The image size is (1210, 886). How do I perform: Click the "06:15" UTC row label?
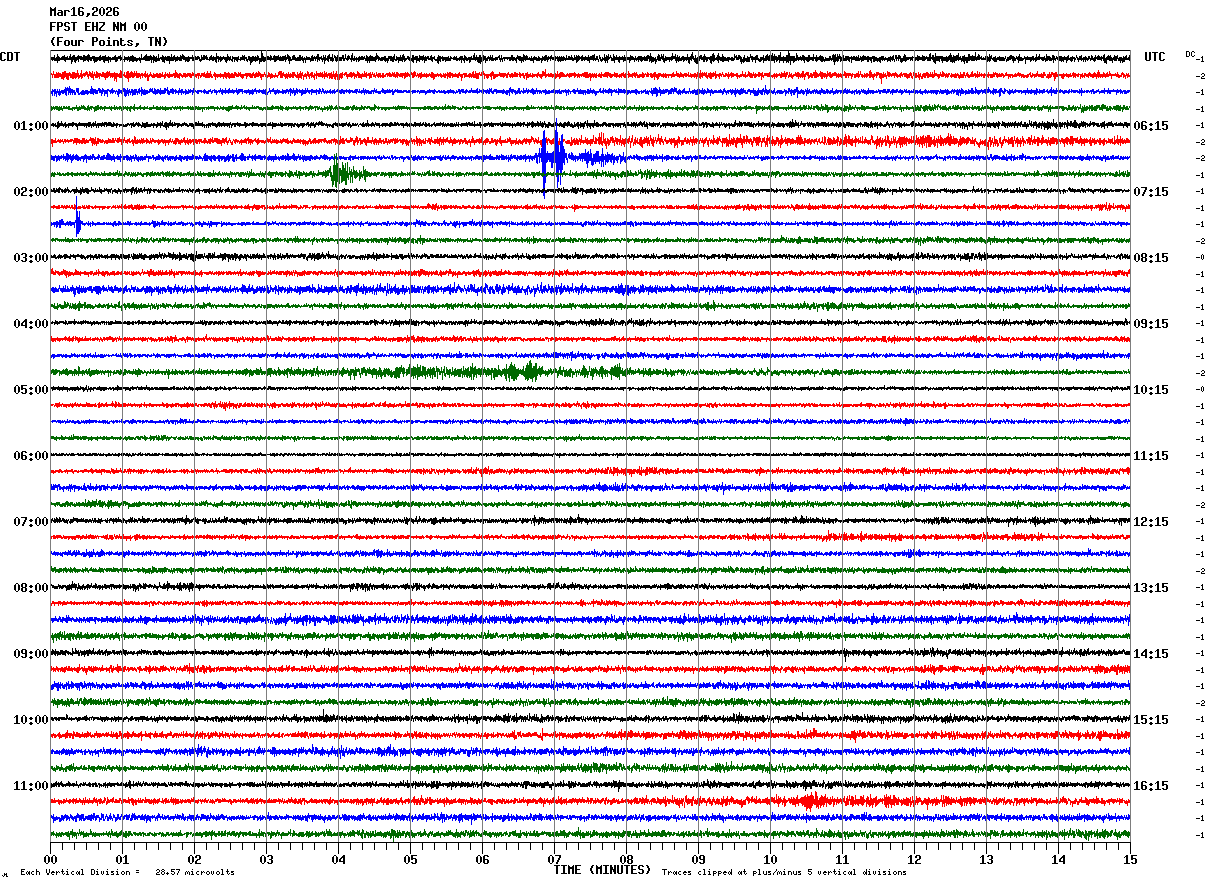pyautogui.click(x=1151, y=126)
